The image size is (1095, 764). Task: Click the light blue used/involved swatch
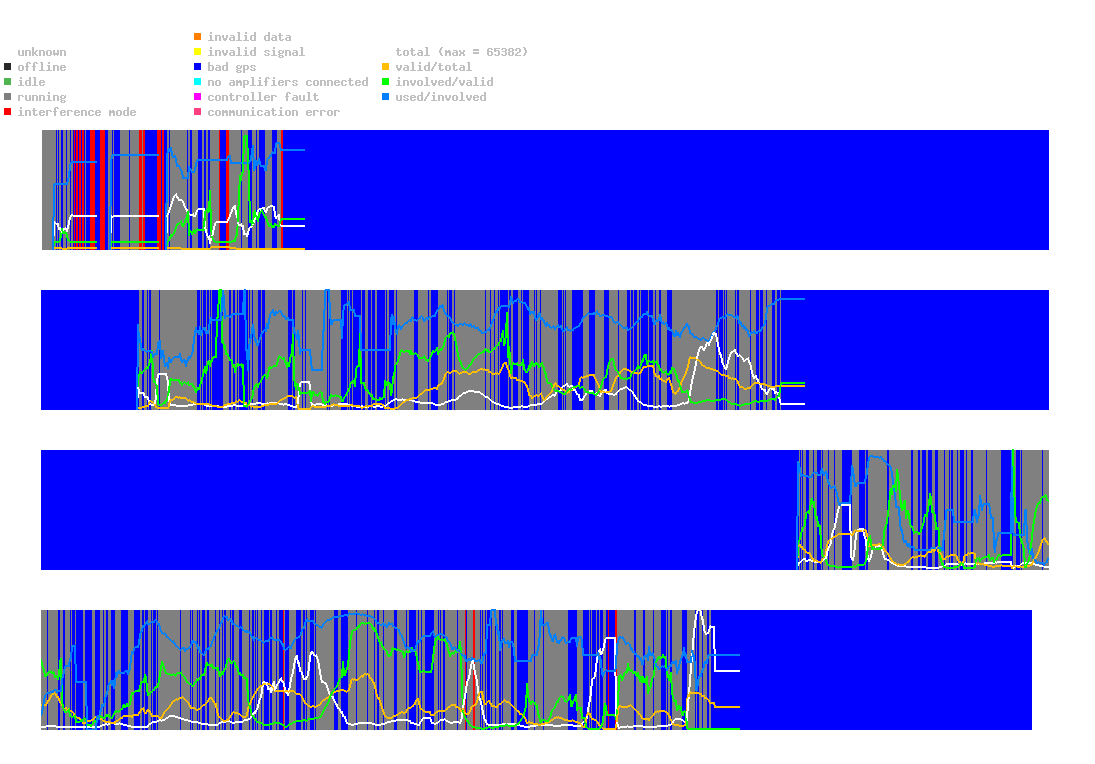coord(385,97)
